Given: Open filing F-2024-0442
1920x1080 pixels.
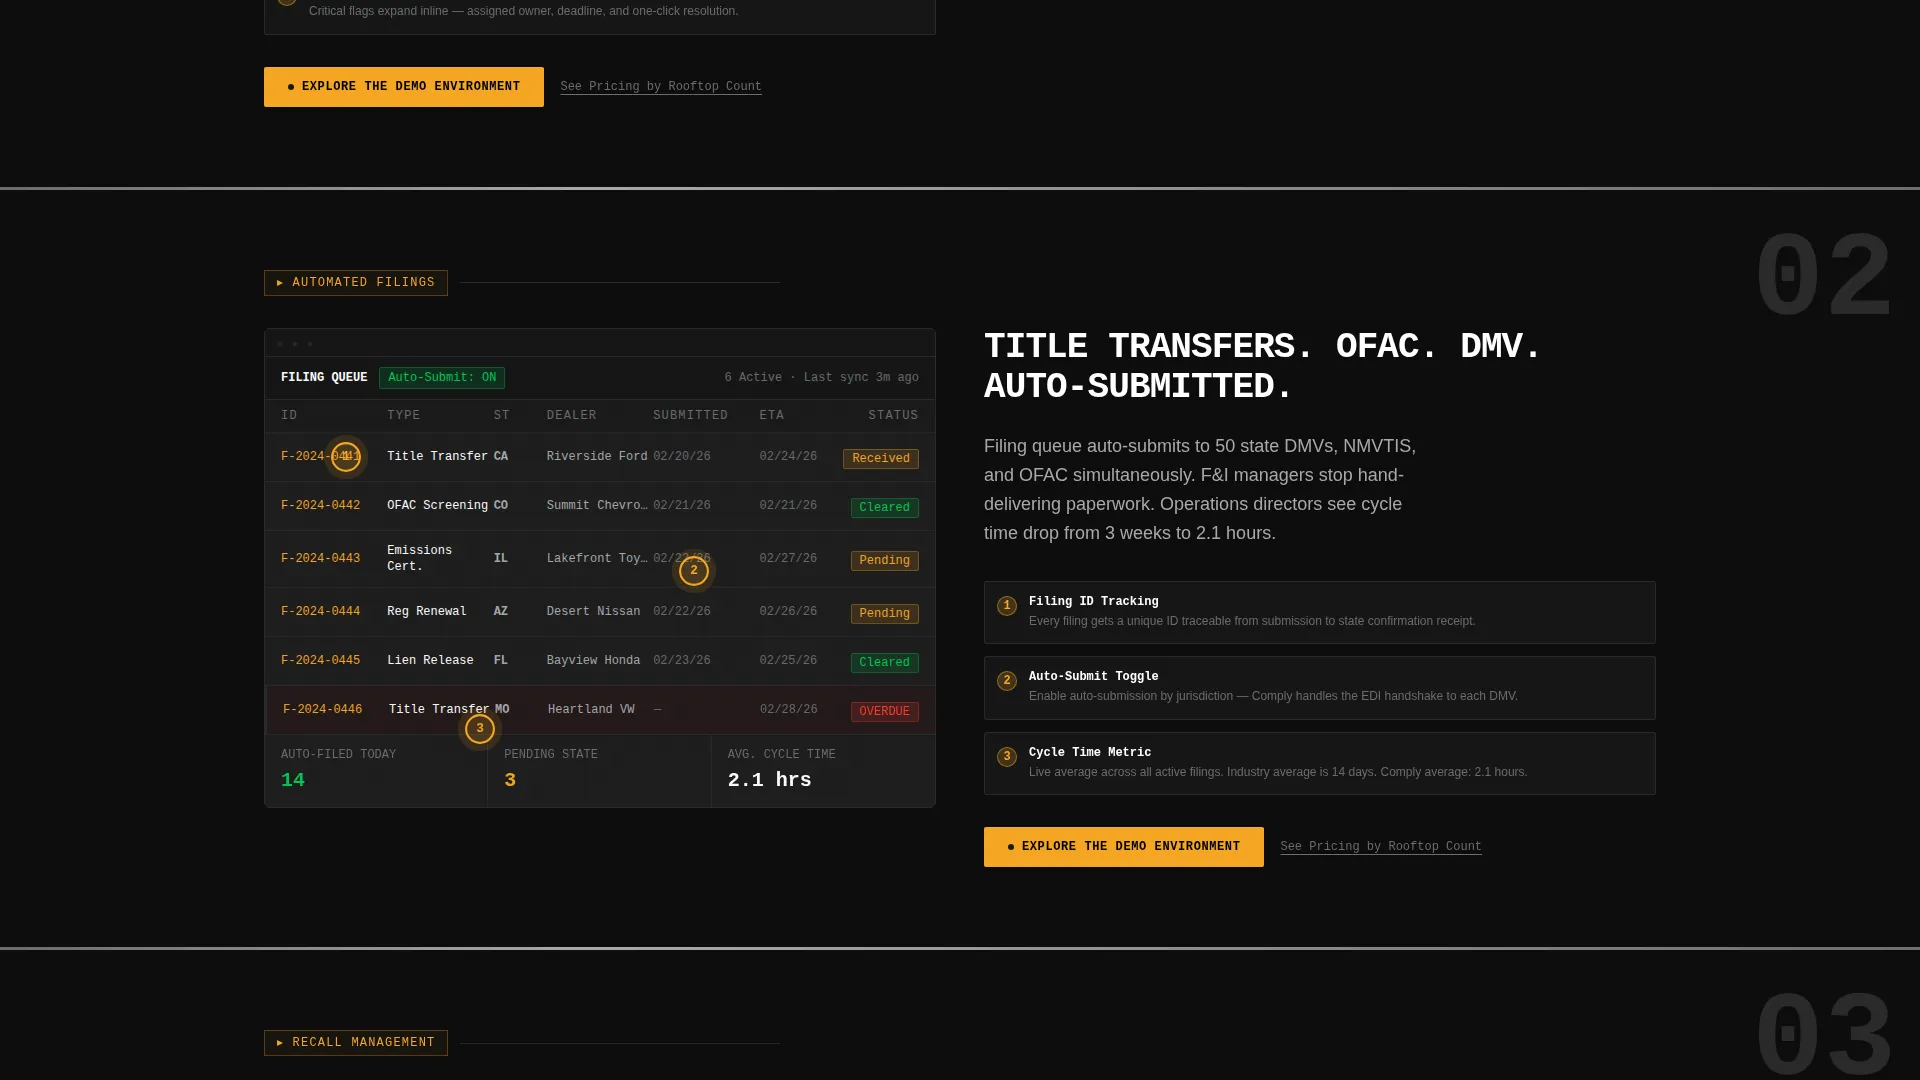Looking at the screenshot, I should point(321,506).
